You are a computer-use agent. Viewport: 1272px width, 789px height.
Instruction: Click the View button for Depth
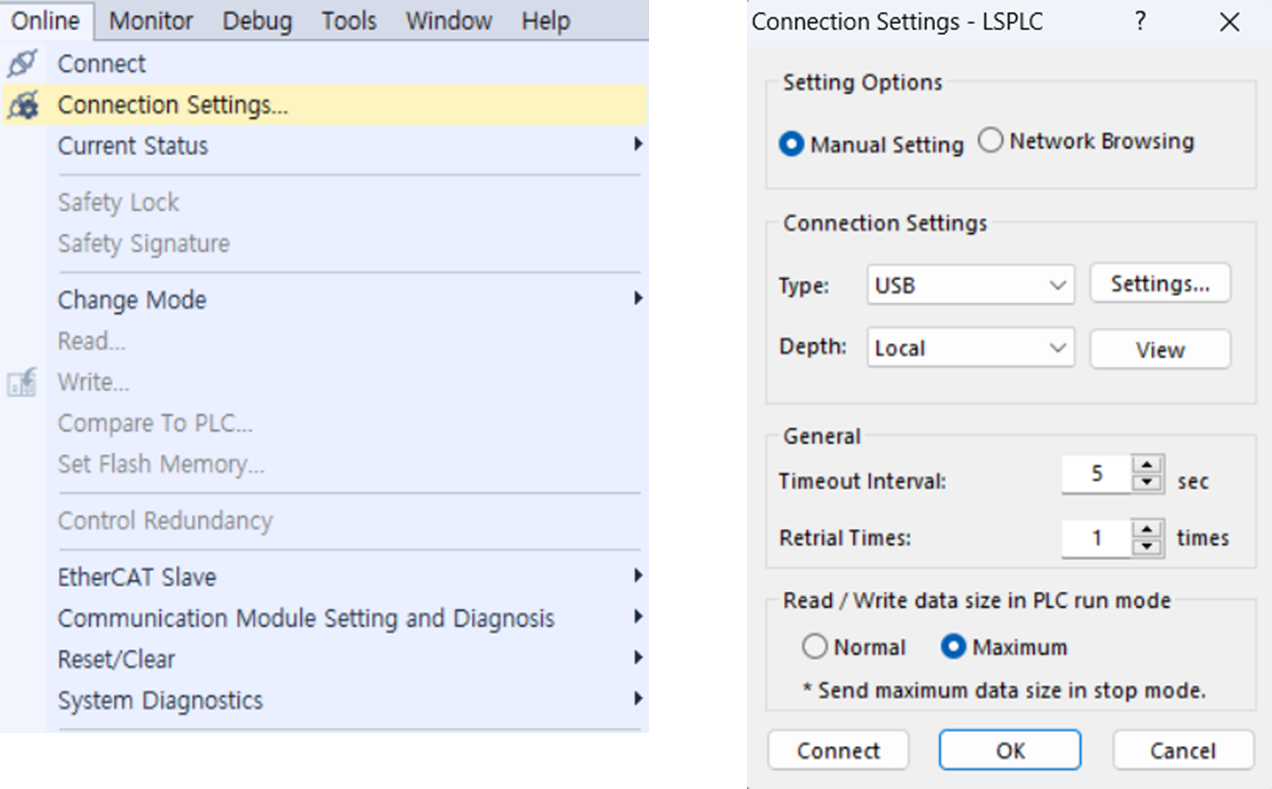1159,348
